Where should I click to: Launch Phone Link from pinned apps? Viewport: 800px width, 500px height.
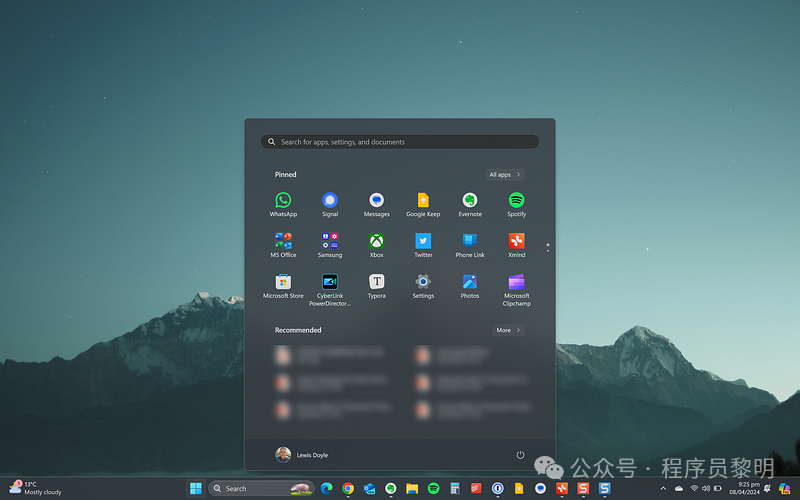[x=470, y=245]
